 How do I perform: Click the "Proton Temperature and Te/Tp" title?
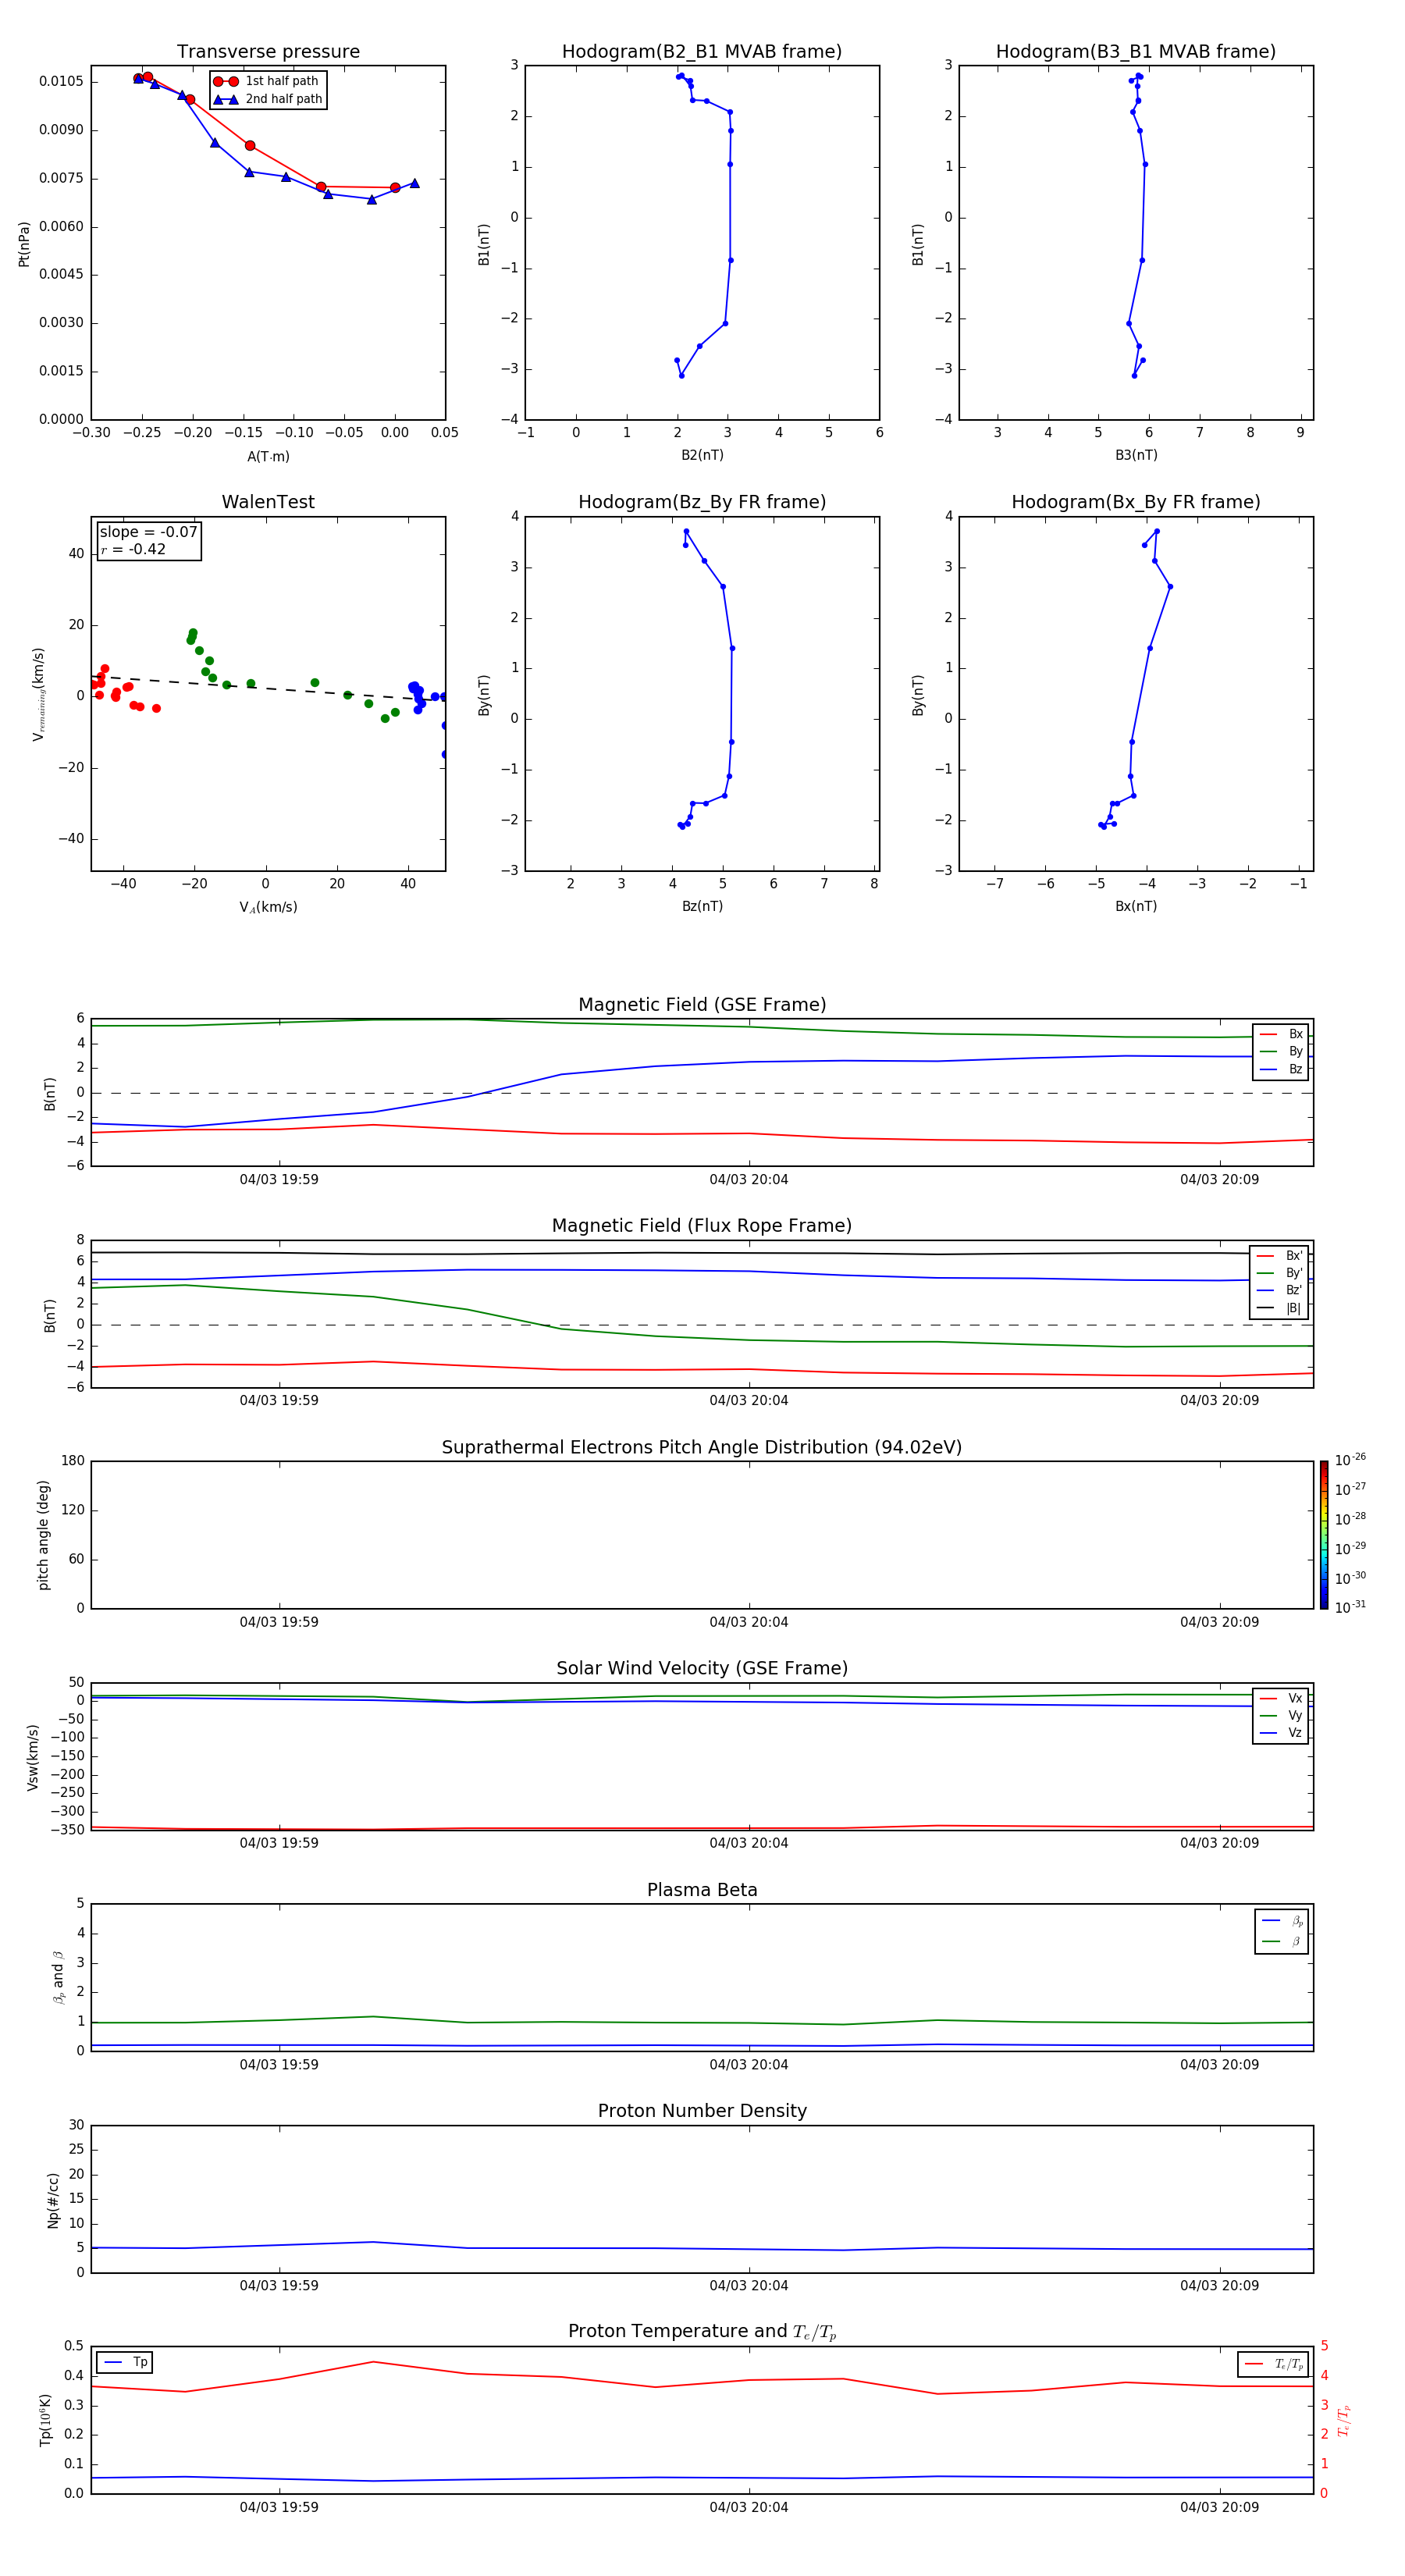[702, 2331]
